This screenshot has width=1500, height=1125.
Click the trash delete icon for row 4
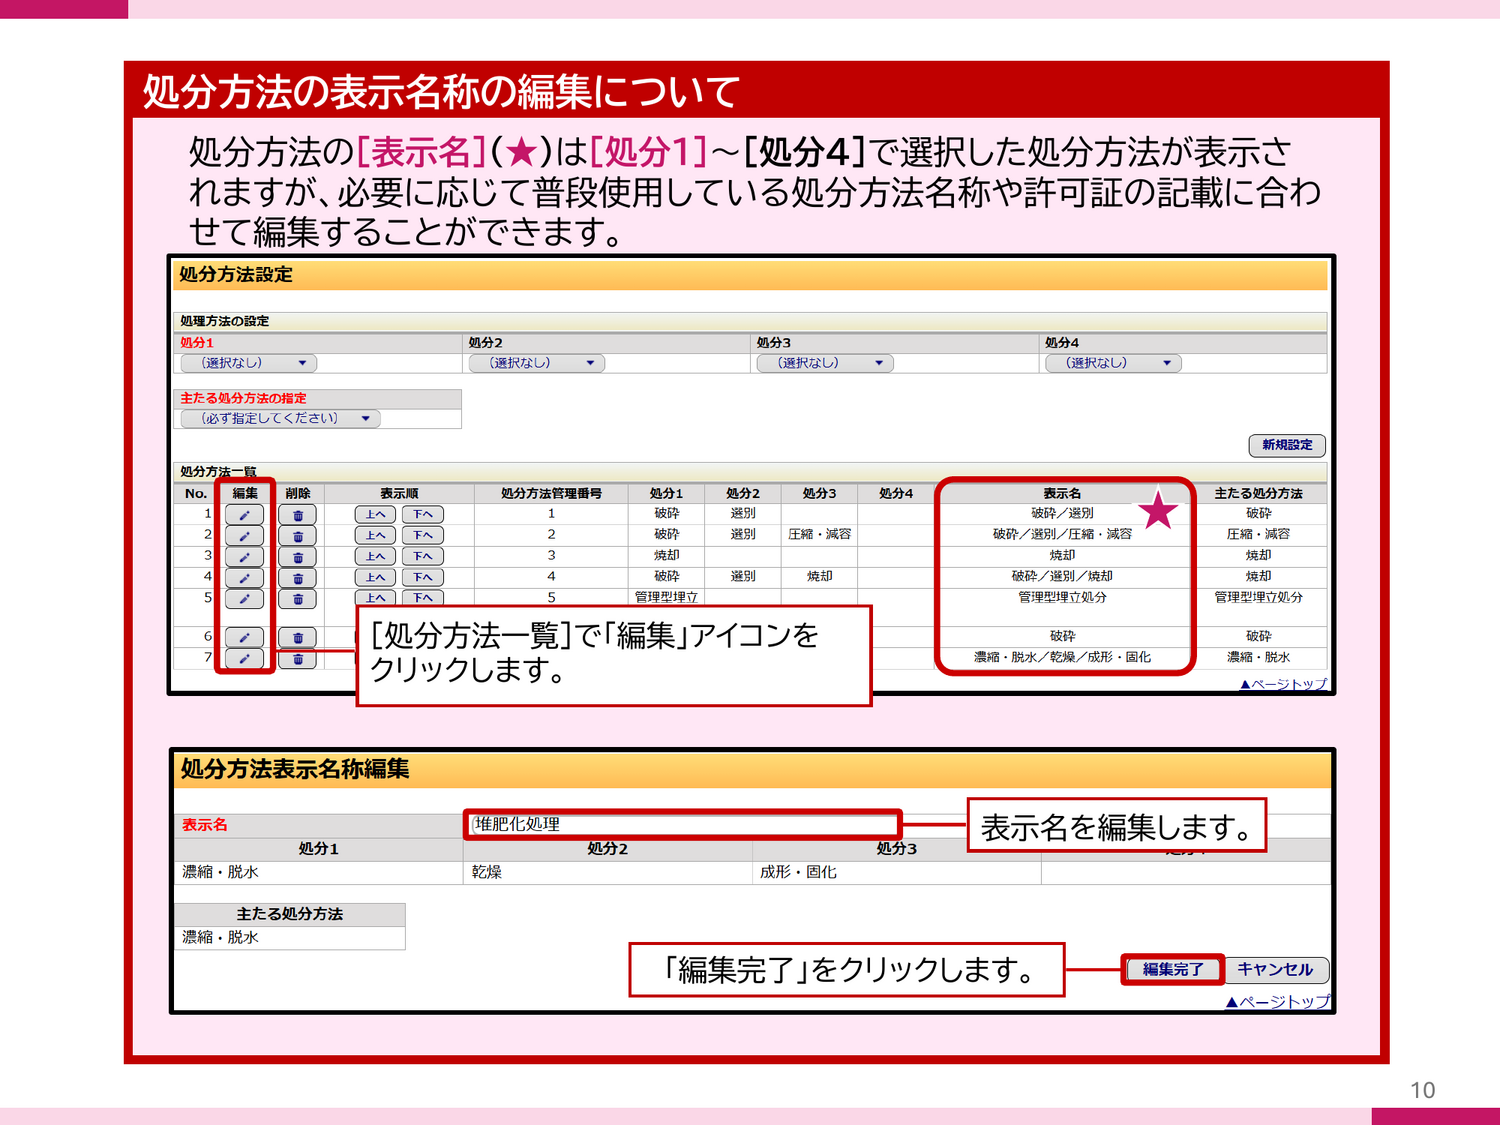point(297,578)
